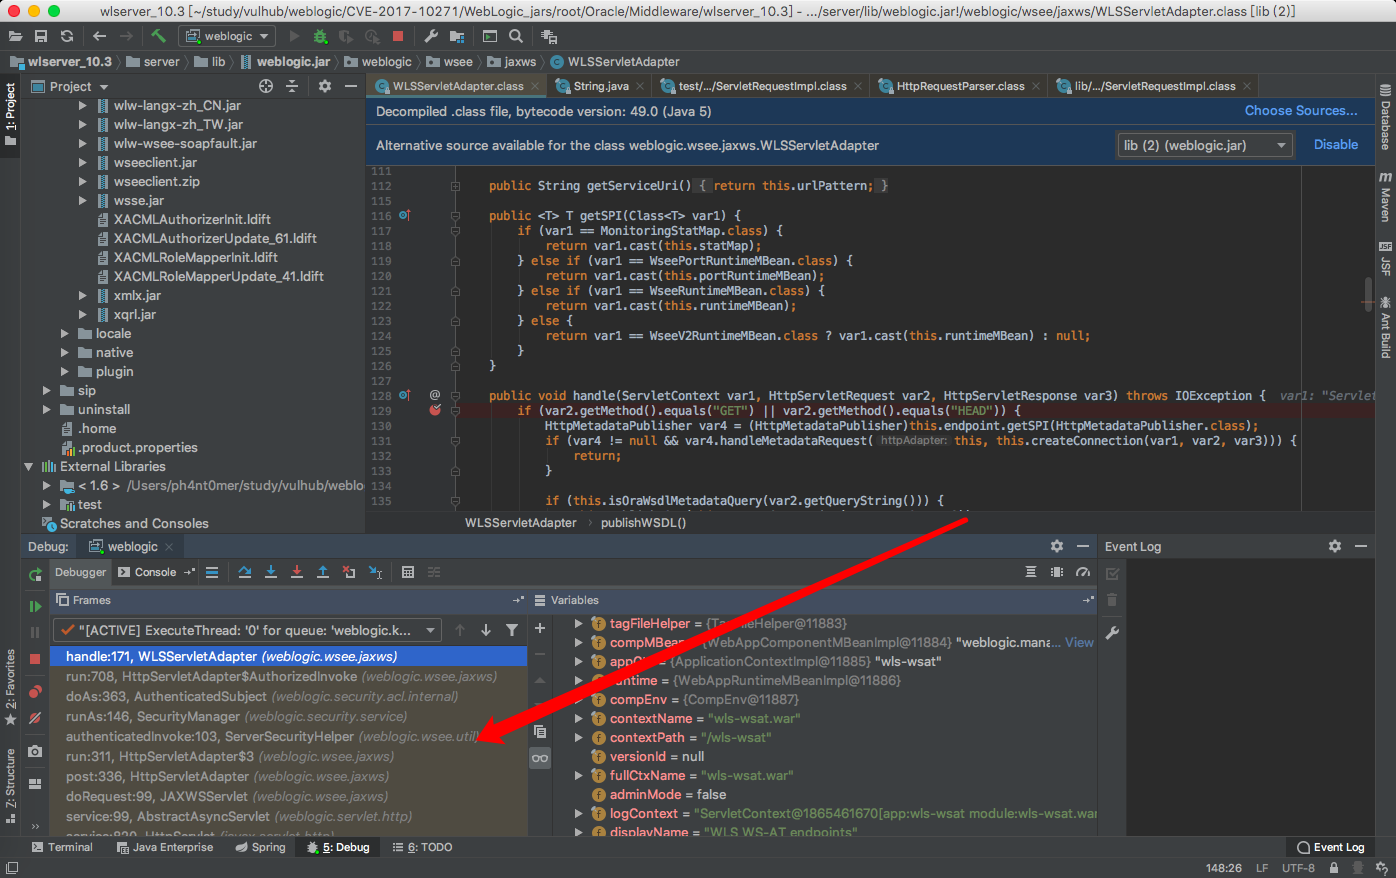
Task: Collapse External Libraries tree node
Action: [x=29, y=466]
